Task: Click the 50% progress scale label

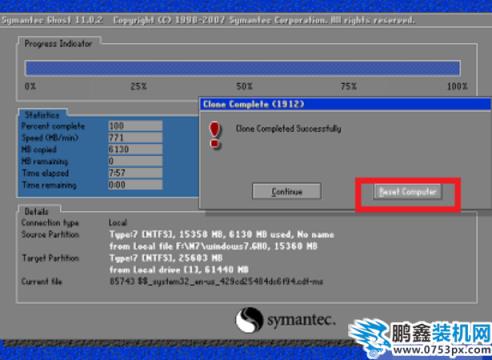Action: tap(244, 86)
